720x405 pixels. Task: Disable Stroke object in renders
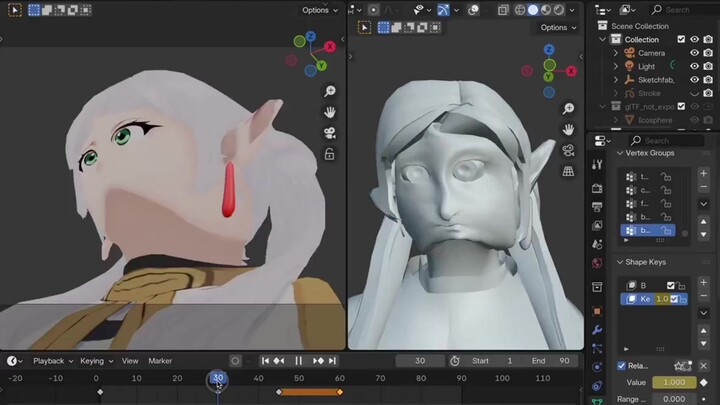tap(708, 93)
